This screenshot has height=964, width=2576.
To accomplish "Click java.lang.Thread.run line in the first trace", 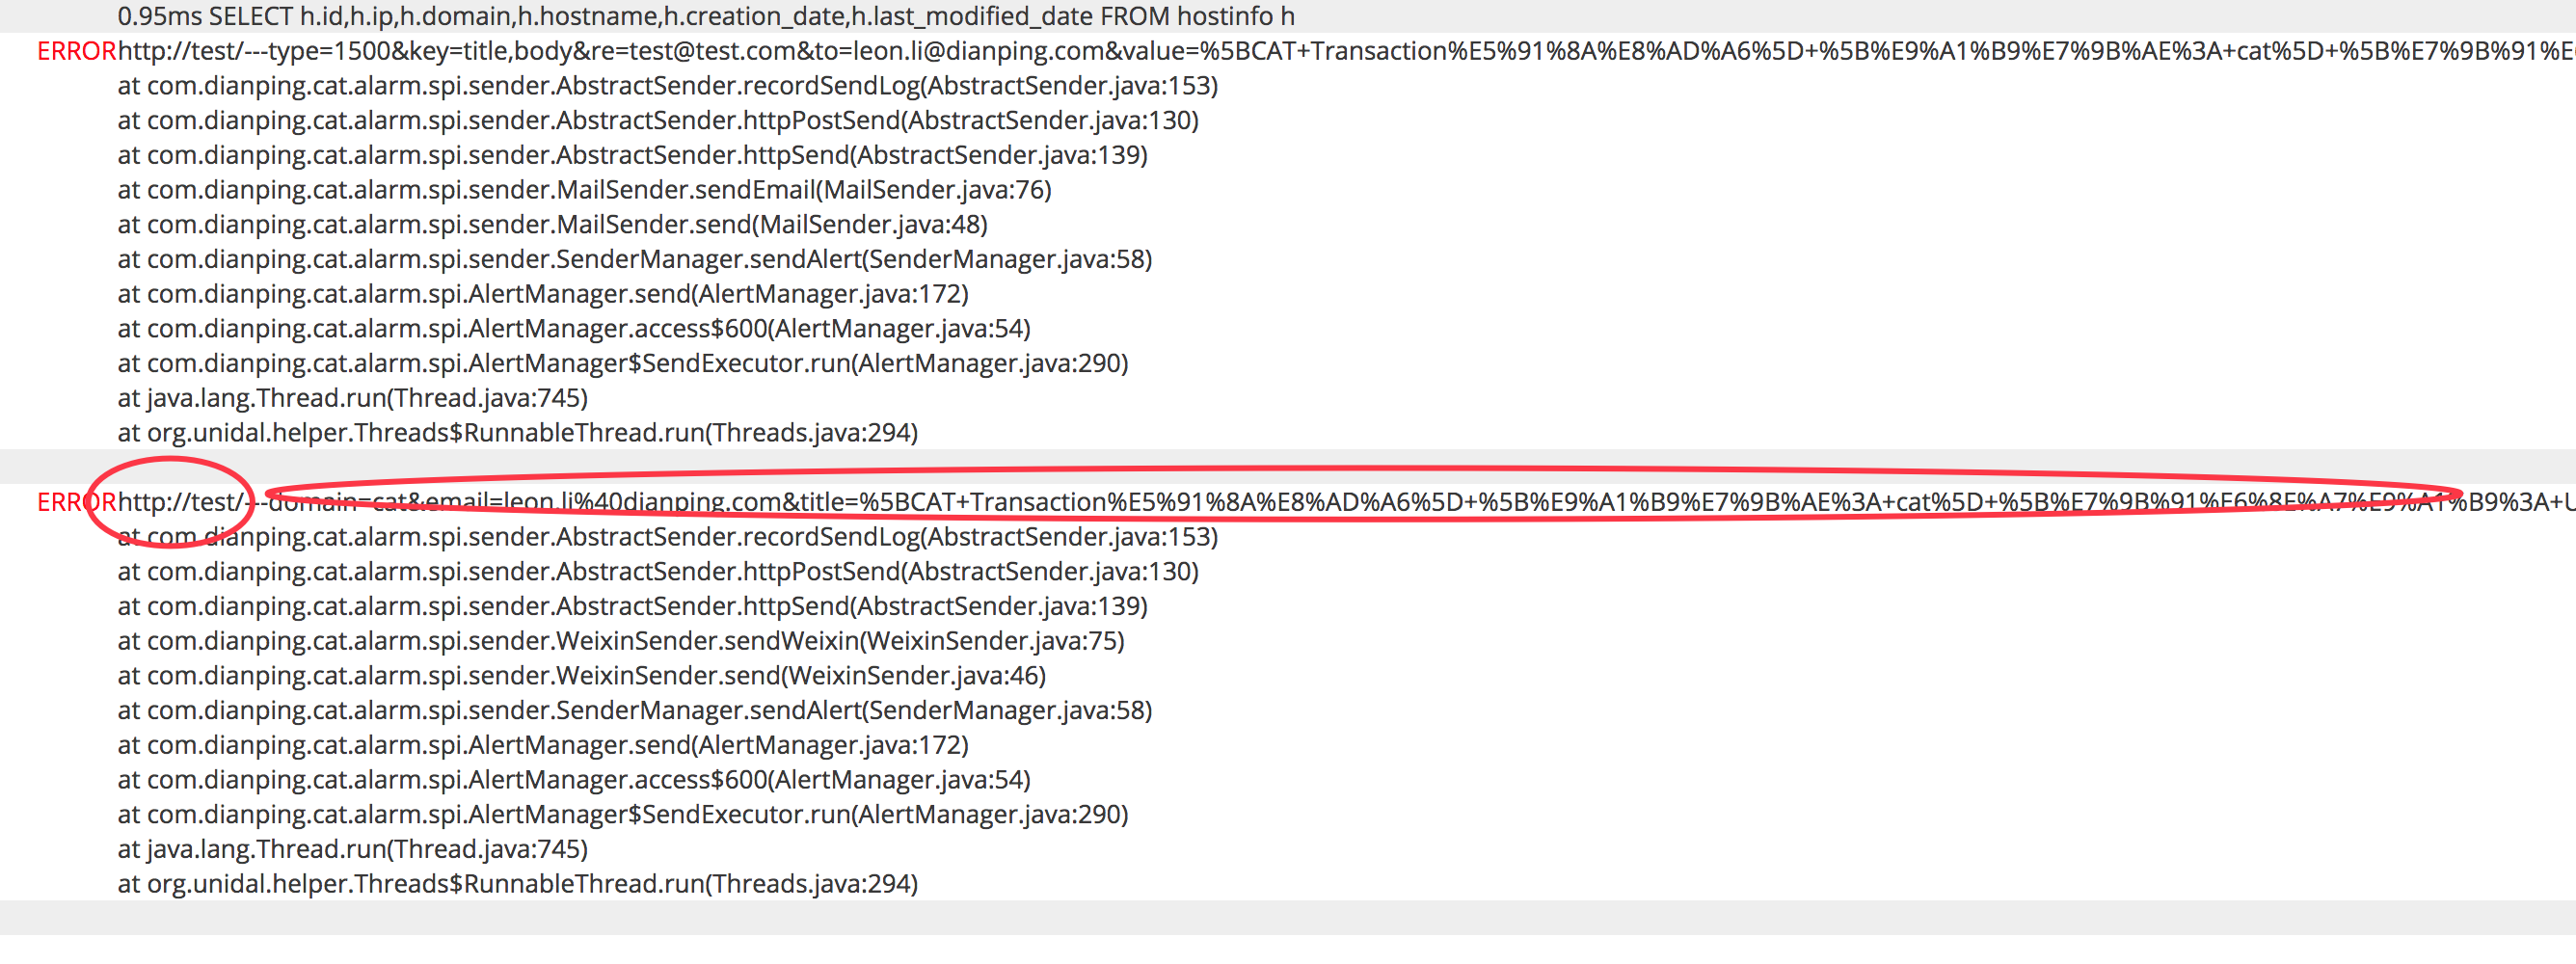I will 352,399.
